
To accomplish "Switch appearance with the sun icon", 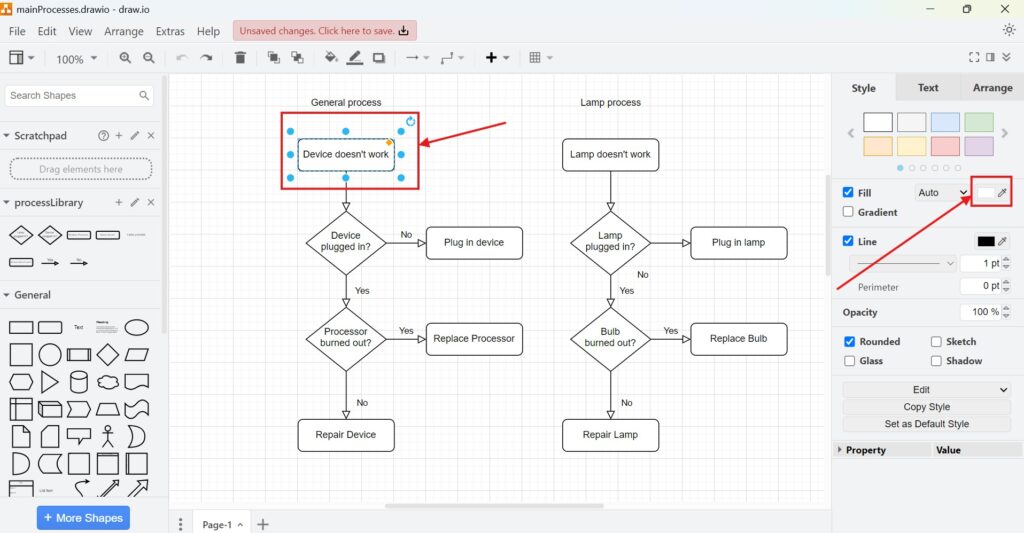I will (x=1009, y=30).
